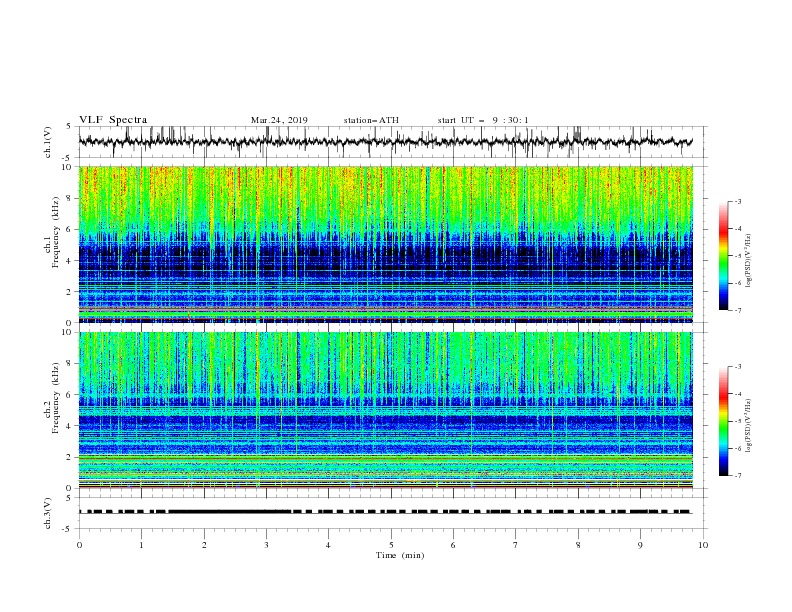The image size is (792, 612).
Task: Click the ch.2 spectrogram plot
Action: 386,410
